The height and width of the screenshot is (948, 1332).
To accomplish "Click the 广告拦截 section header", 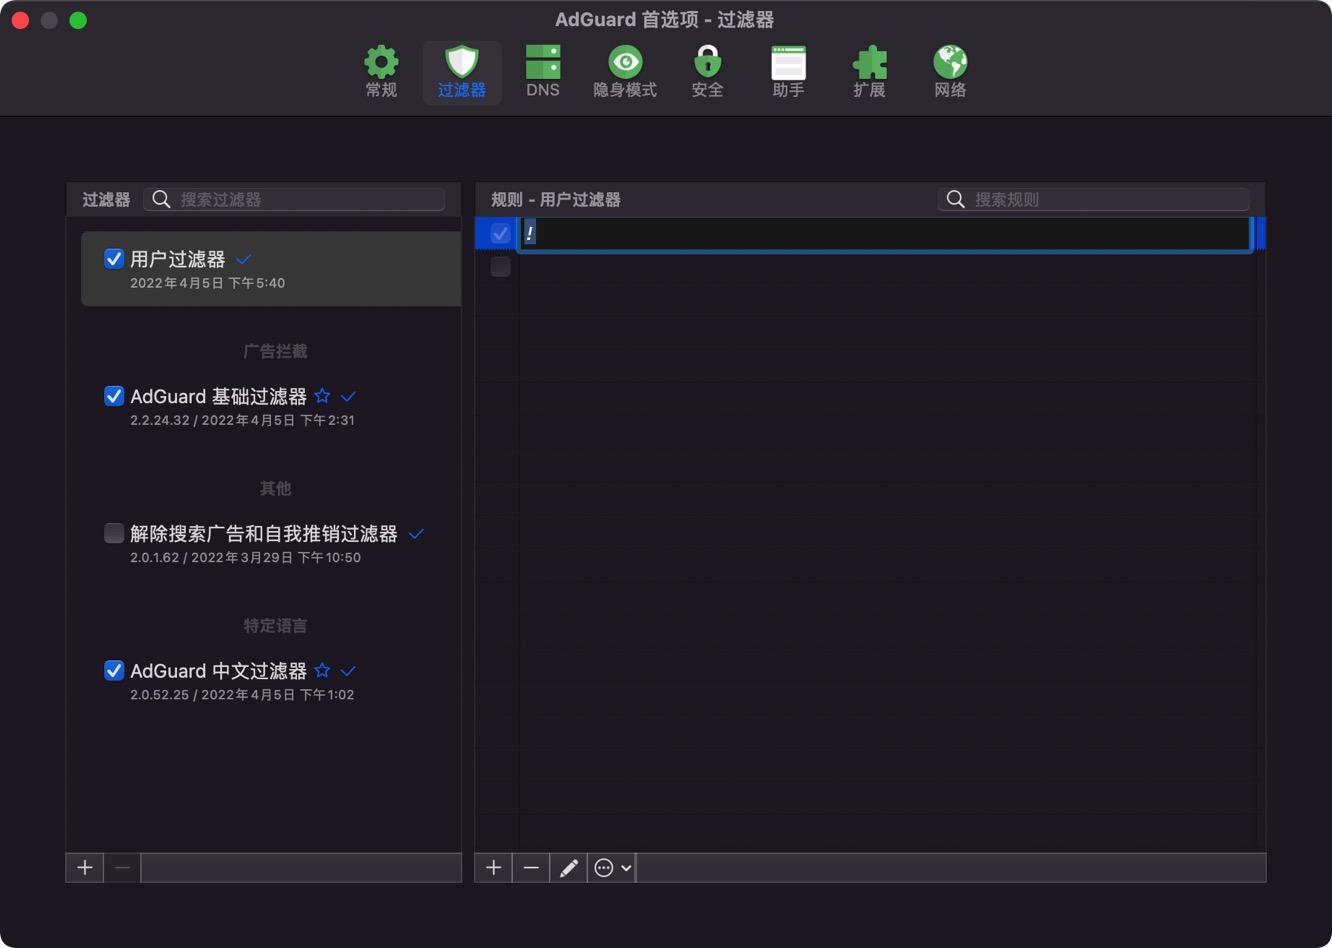I will click(x=275, y=351).
